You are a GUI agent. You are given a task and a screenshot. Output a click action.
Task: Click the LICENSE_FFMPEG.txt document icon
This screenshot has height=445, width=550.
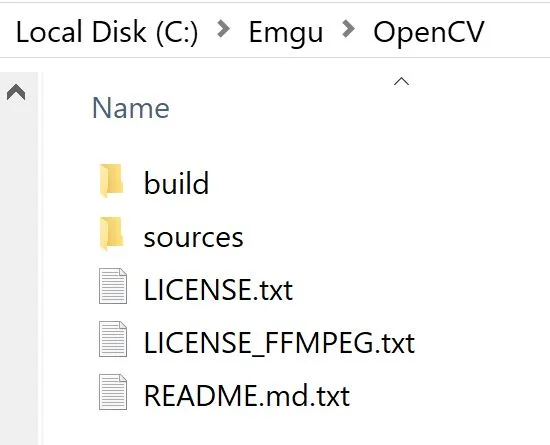[x=113, y=339]
